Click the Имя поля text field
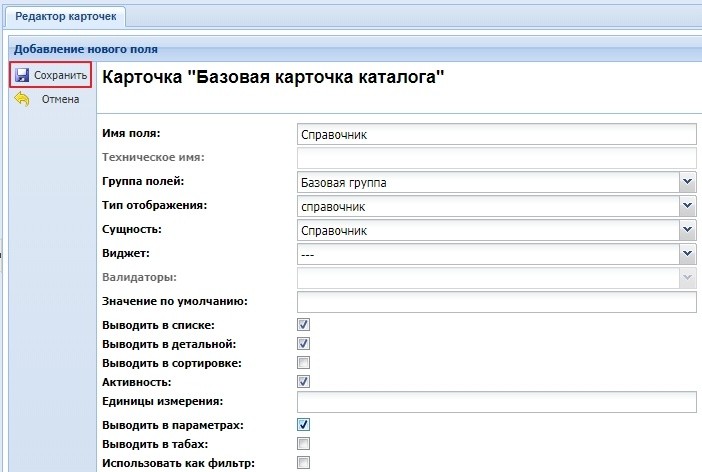This screenshot has width=702, height=472. pos(496,134)
